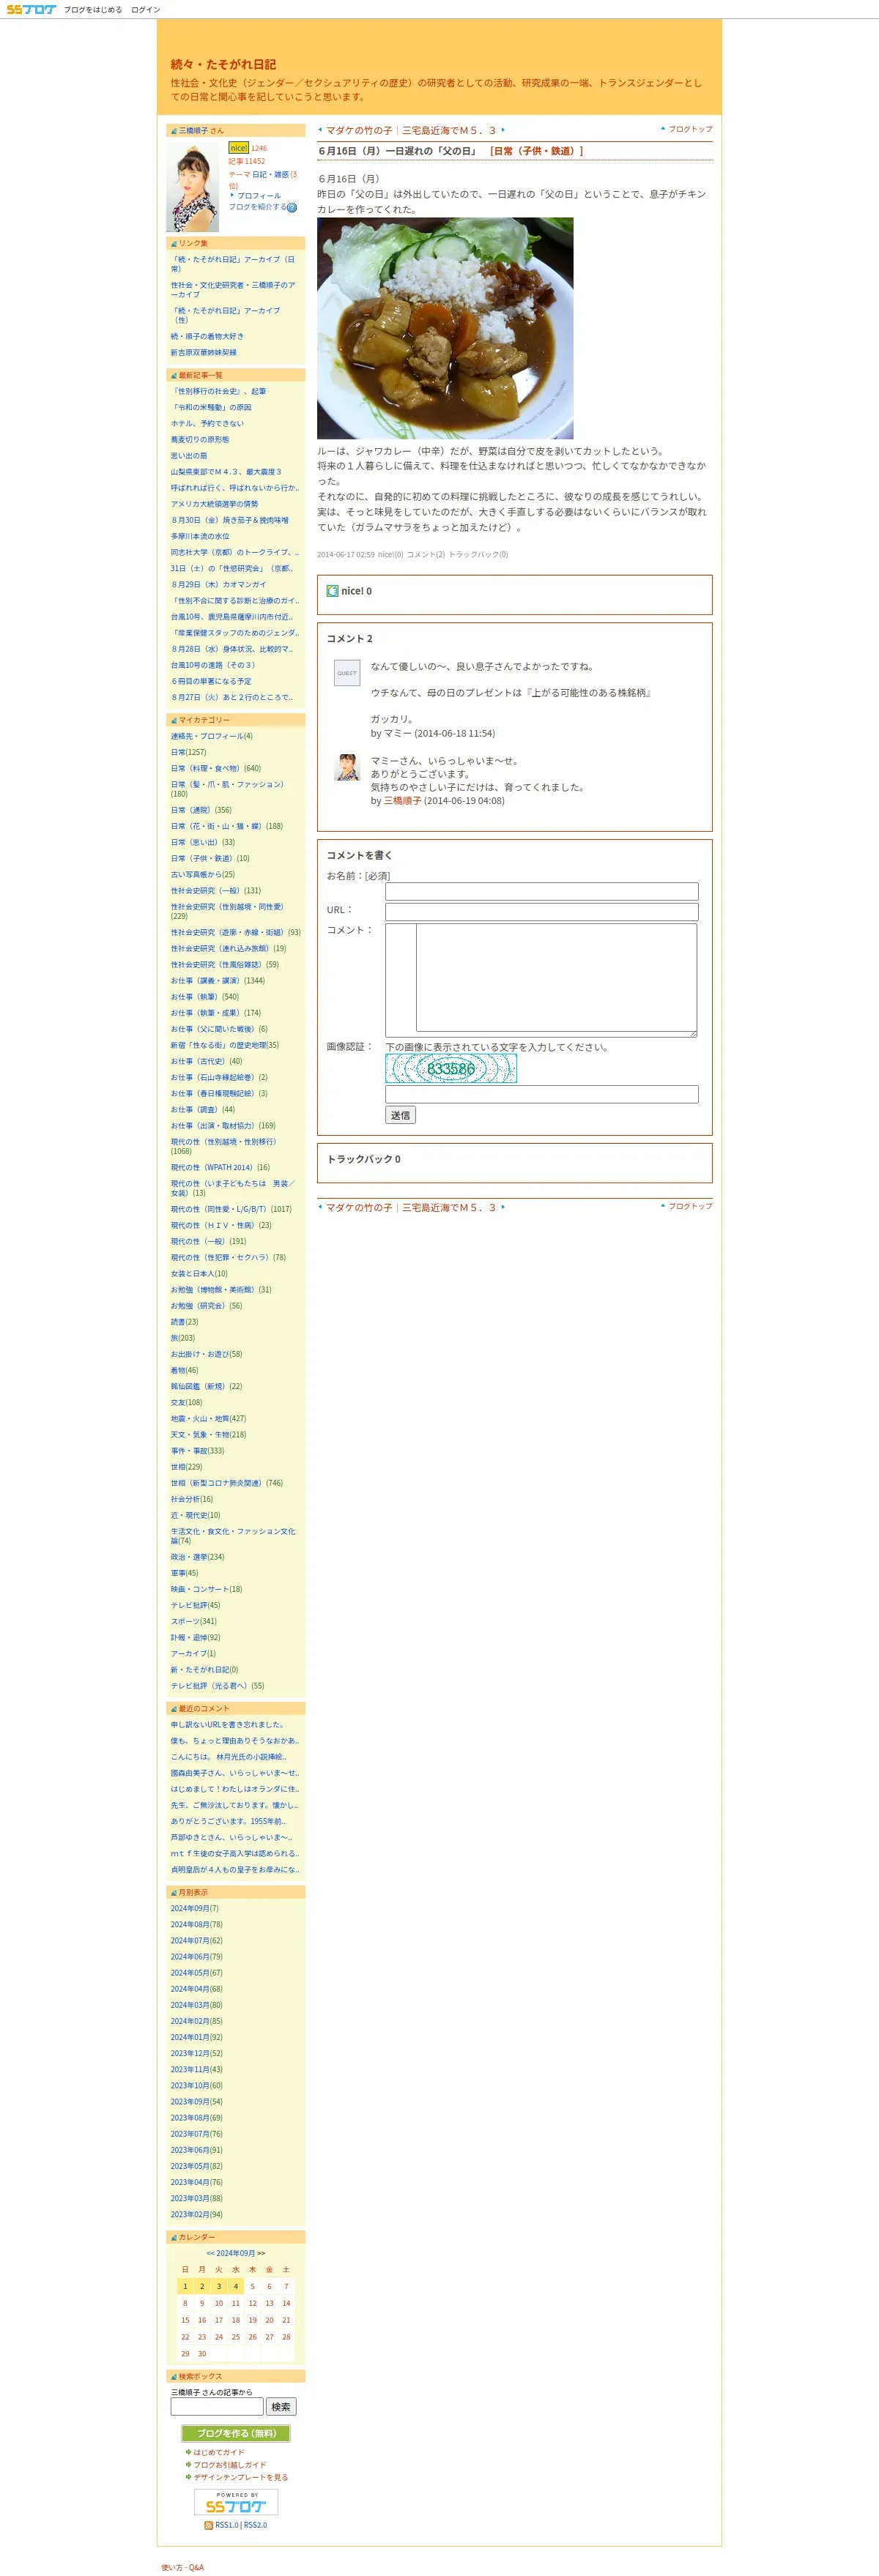The height and width of the screenshot is (2576, 879).
Task: Click the yellow nice! badge in profile
Action: [x=238, y=148]
